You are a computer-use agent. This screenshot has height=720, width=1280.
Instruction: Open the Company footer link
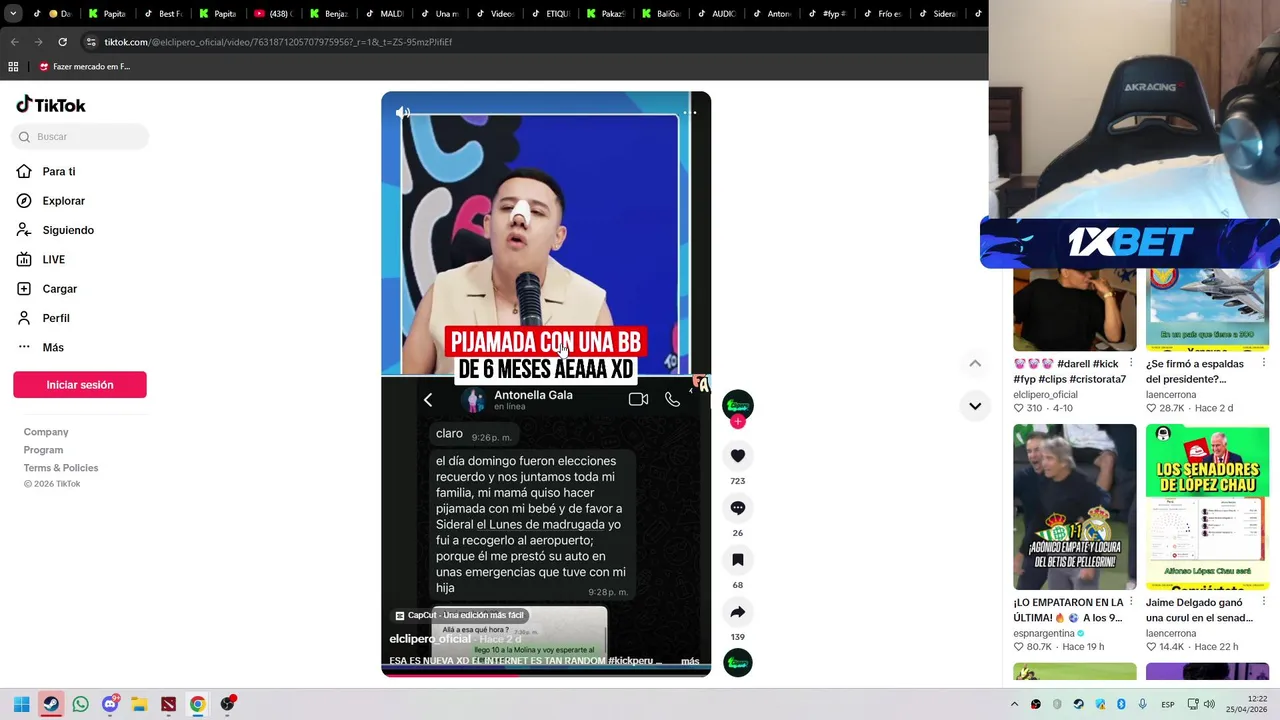46,432
